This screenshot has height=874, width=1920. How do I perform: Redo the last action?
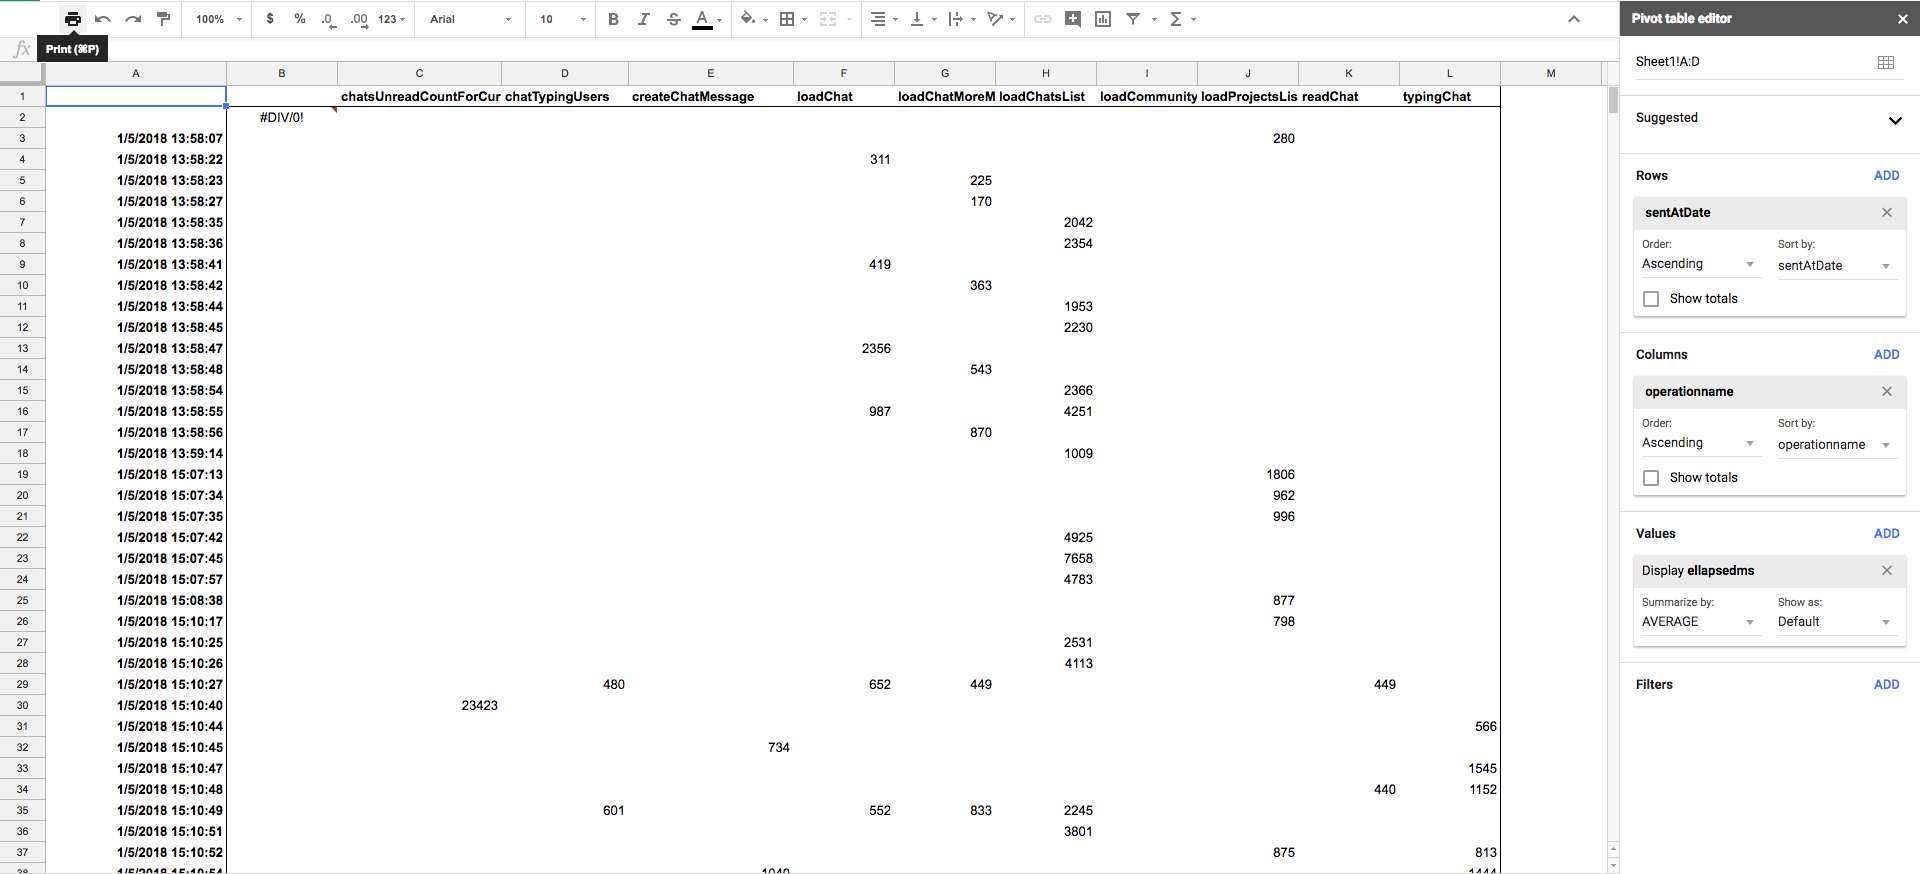pos(133,19)
